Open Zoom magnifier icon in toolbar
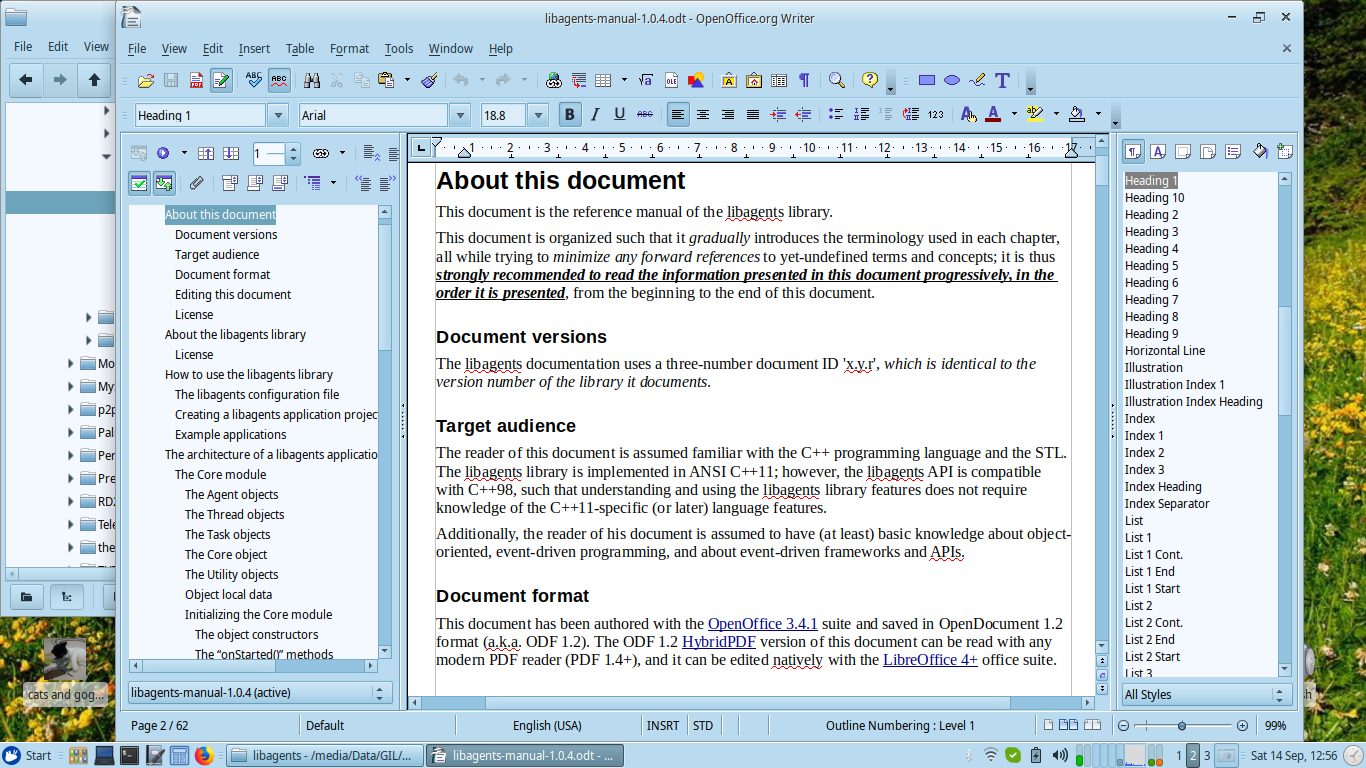This screenshot has width=1366, height=768. tap(836, 81)
